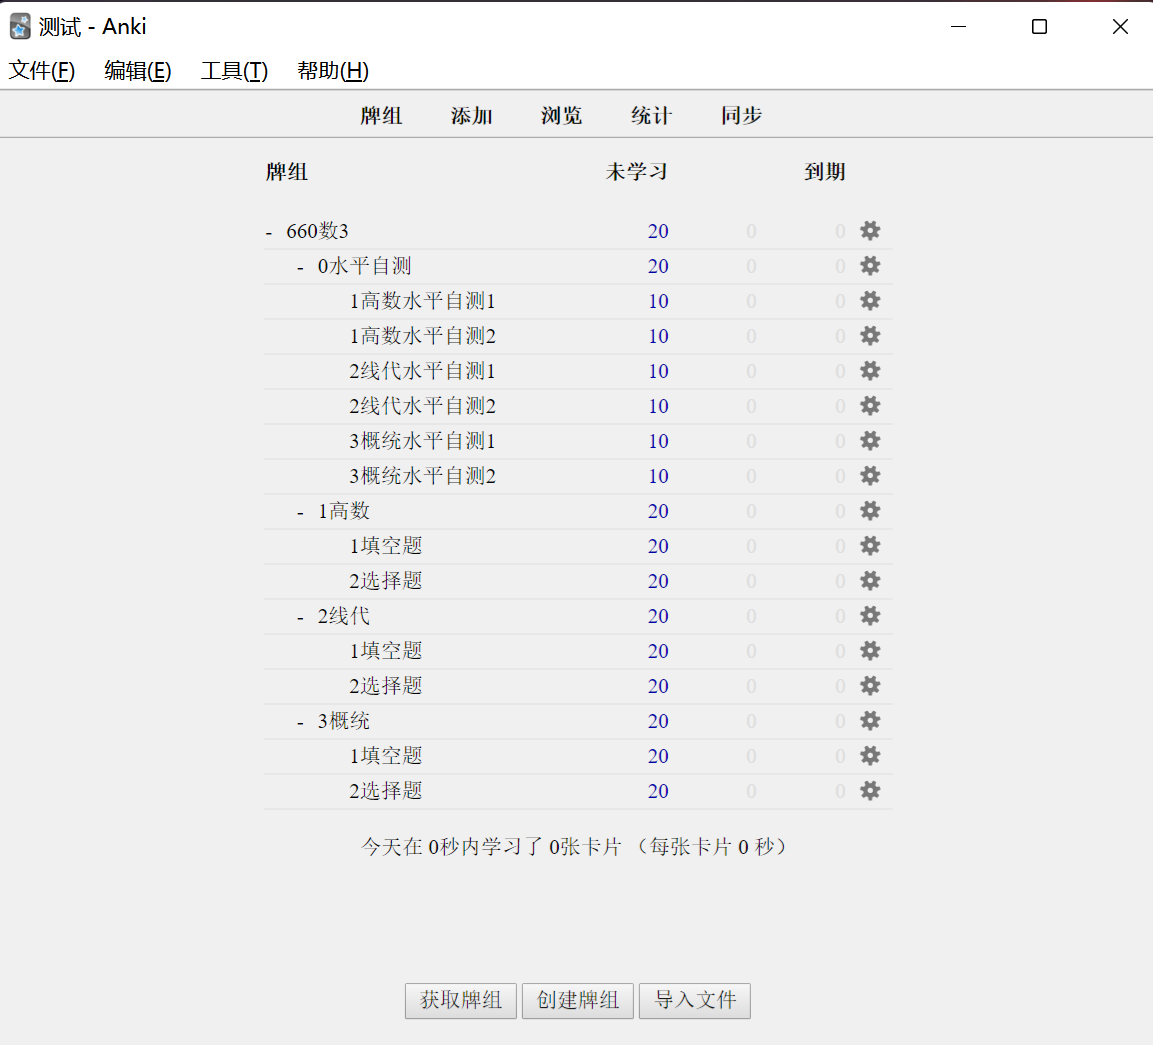The image size is (1153, 1045).
Task: Open gear for 2选择题 under 1高数
Action: pyautogui.click(x=870, y=581)
